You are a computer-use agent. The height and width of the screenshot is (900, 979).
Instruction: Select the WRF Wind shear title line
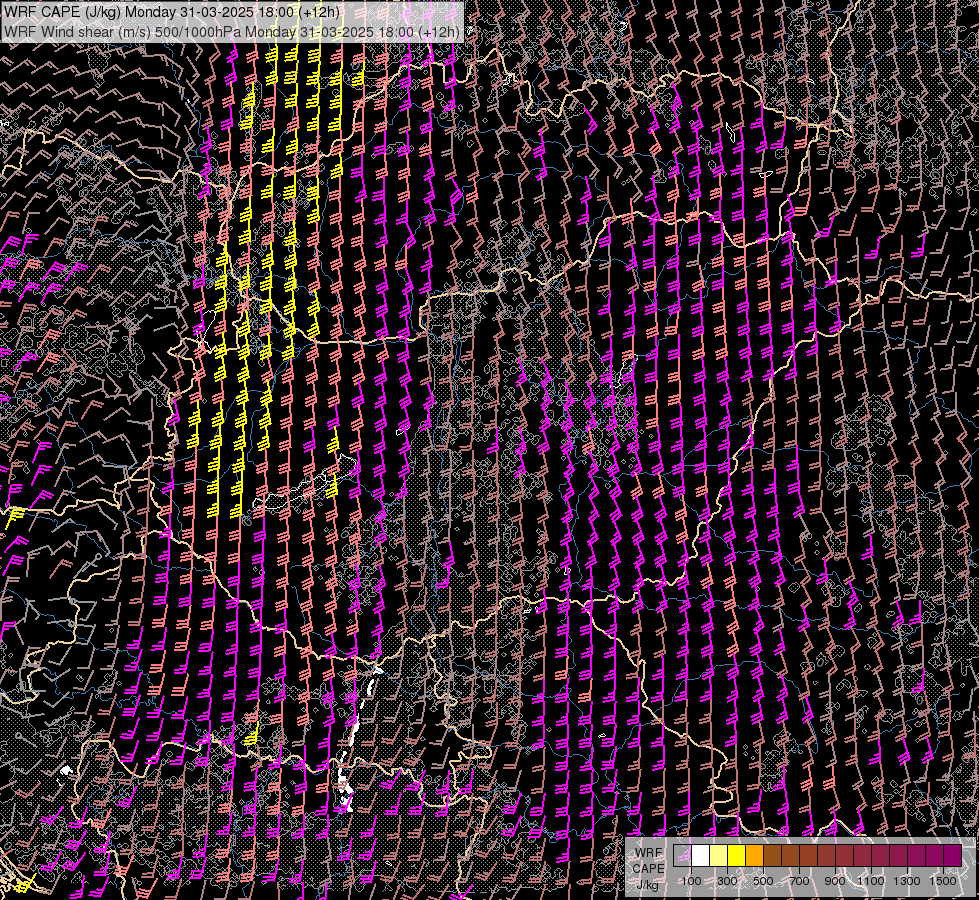coord(232,31)
